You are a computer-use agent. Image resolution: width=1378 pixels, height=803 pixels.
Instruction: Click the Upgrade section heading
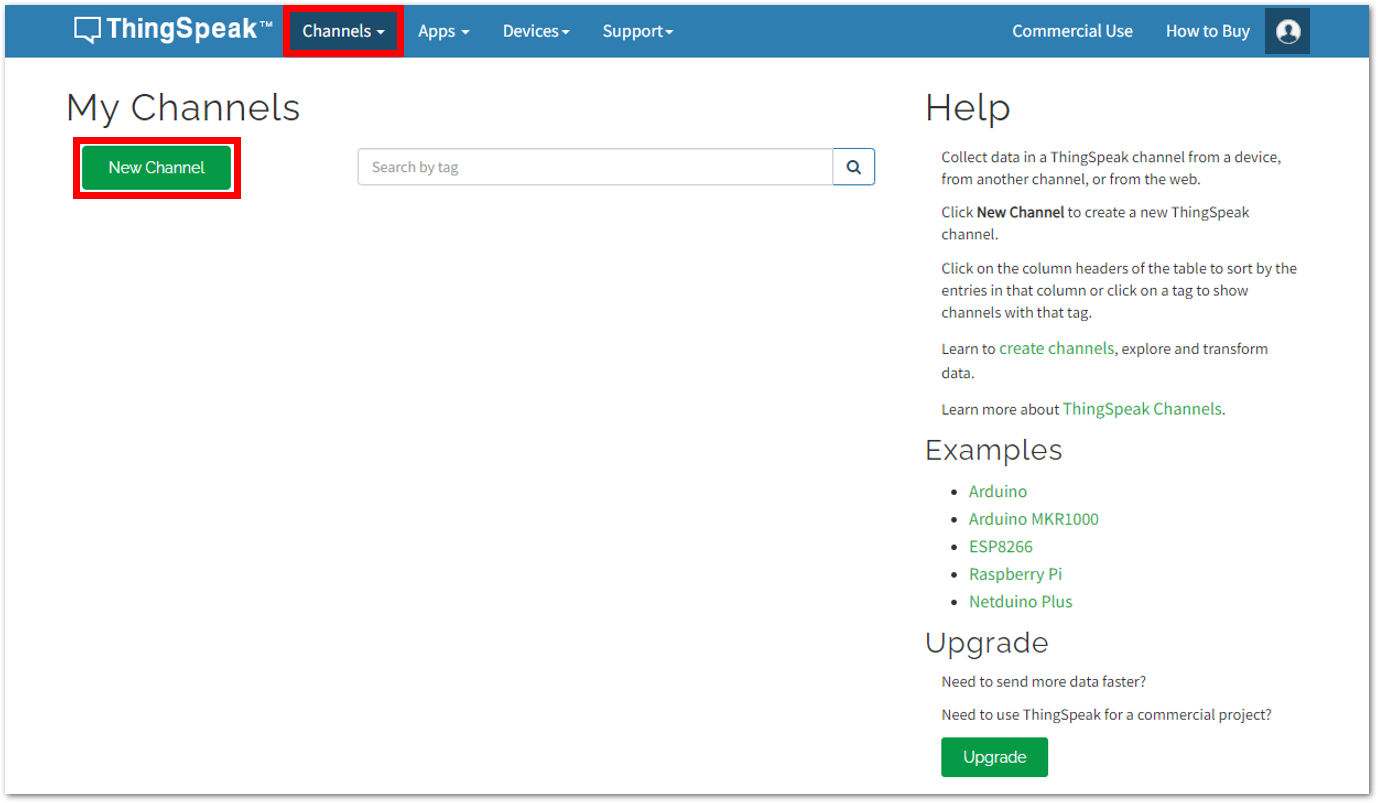pyautogui.click(x=987, y=643)
